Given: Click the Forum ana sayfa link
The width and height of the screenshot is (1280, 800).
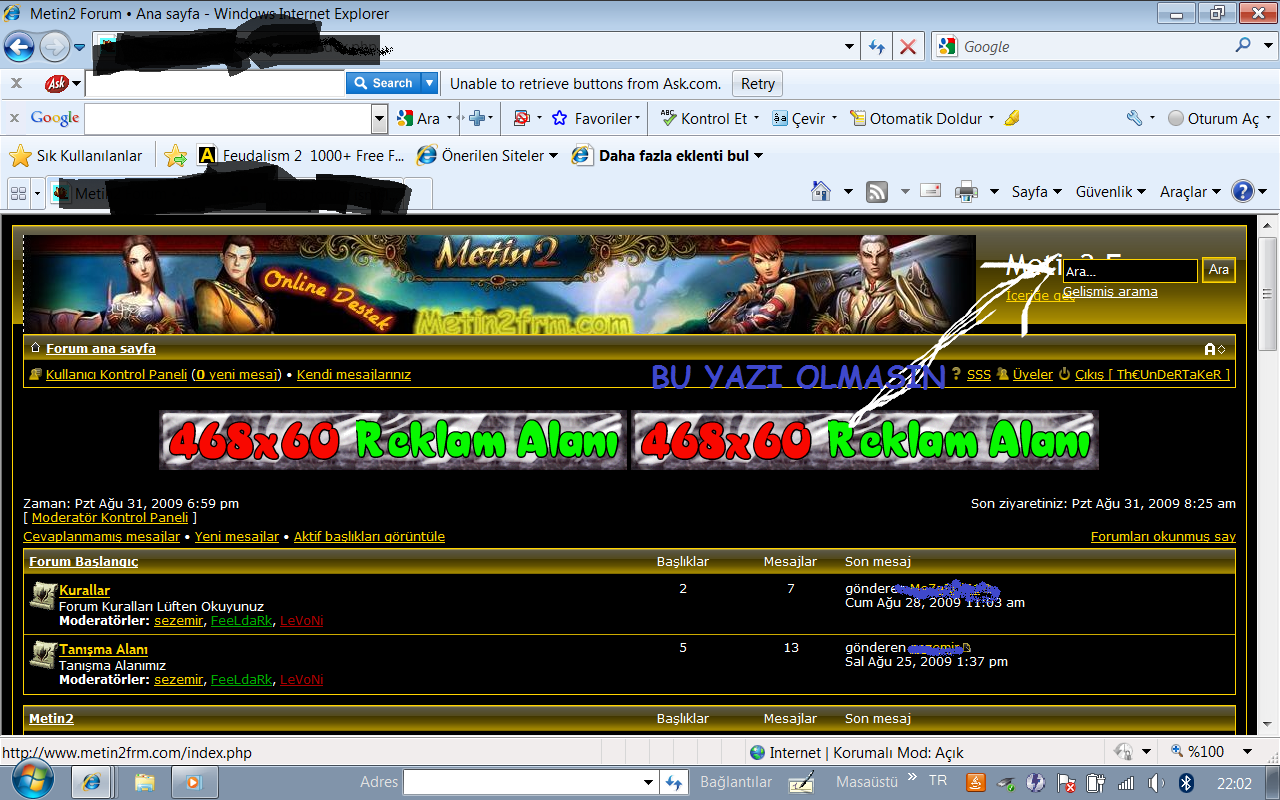Looking at the screenshot, I should (101, 349).
